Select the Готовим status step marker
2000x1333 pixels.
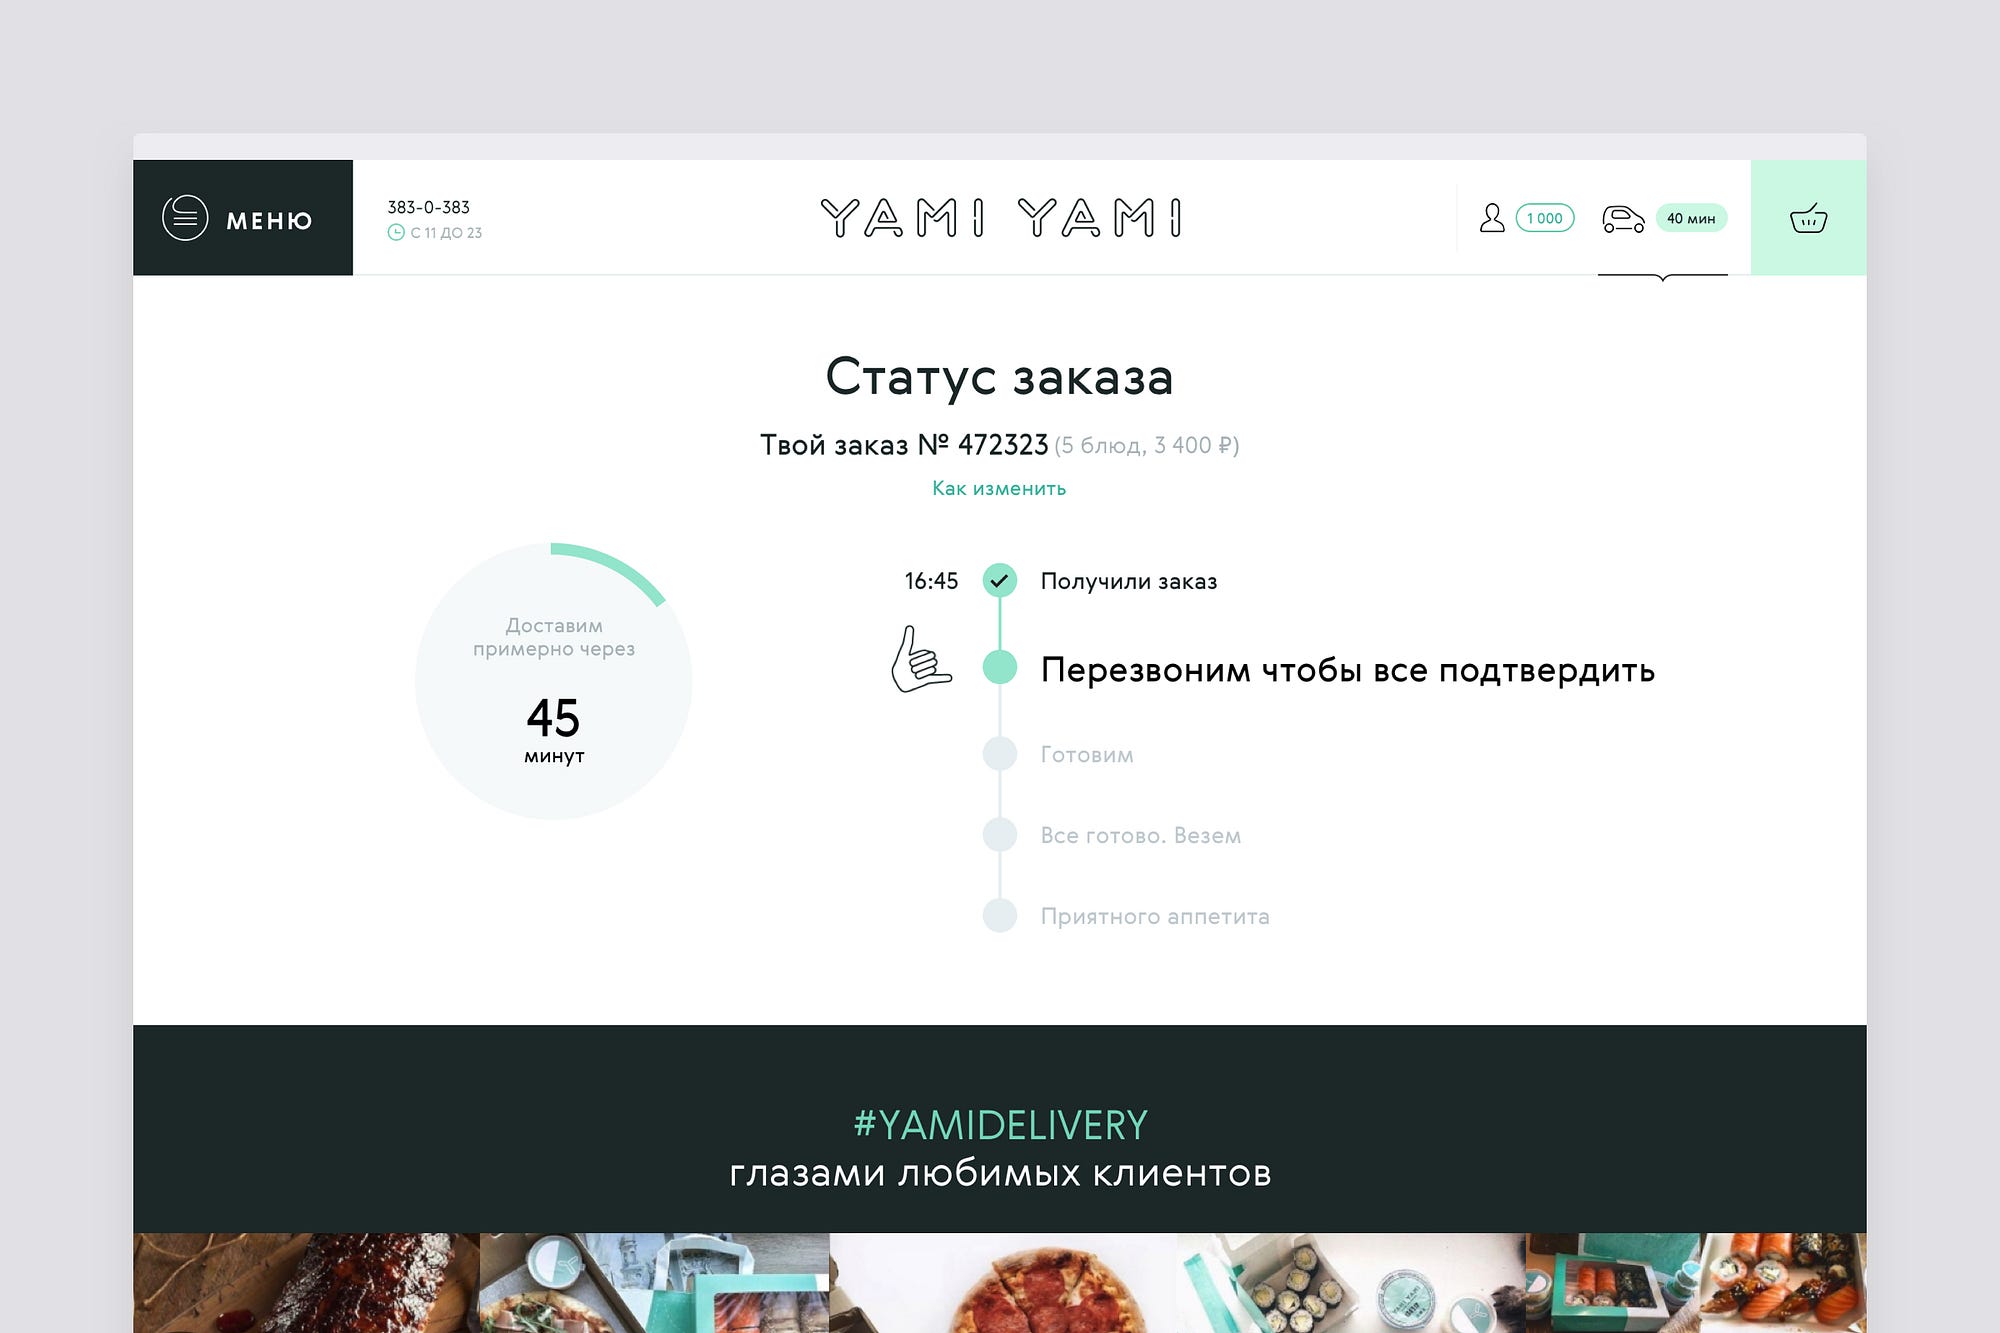999,753
